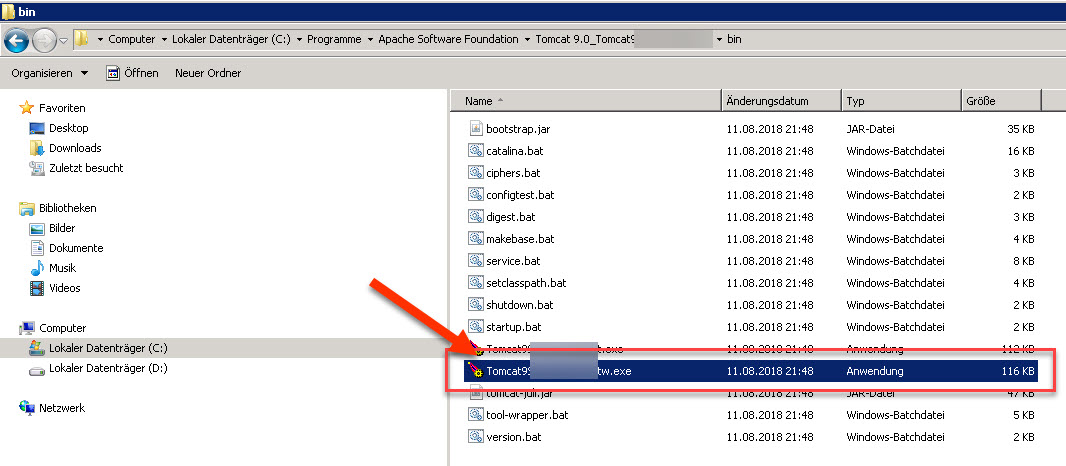The width and height of the screenshot is (1066, 466).
Task: Click the file name tool-wrapper.bat
Action: [527, 414]
